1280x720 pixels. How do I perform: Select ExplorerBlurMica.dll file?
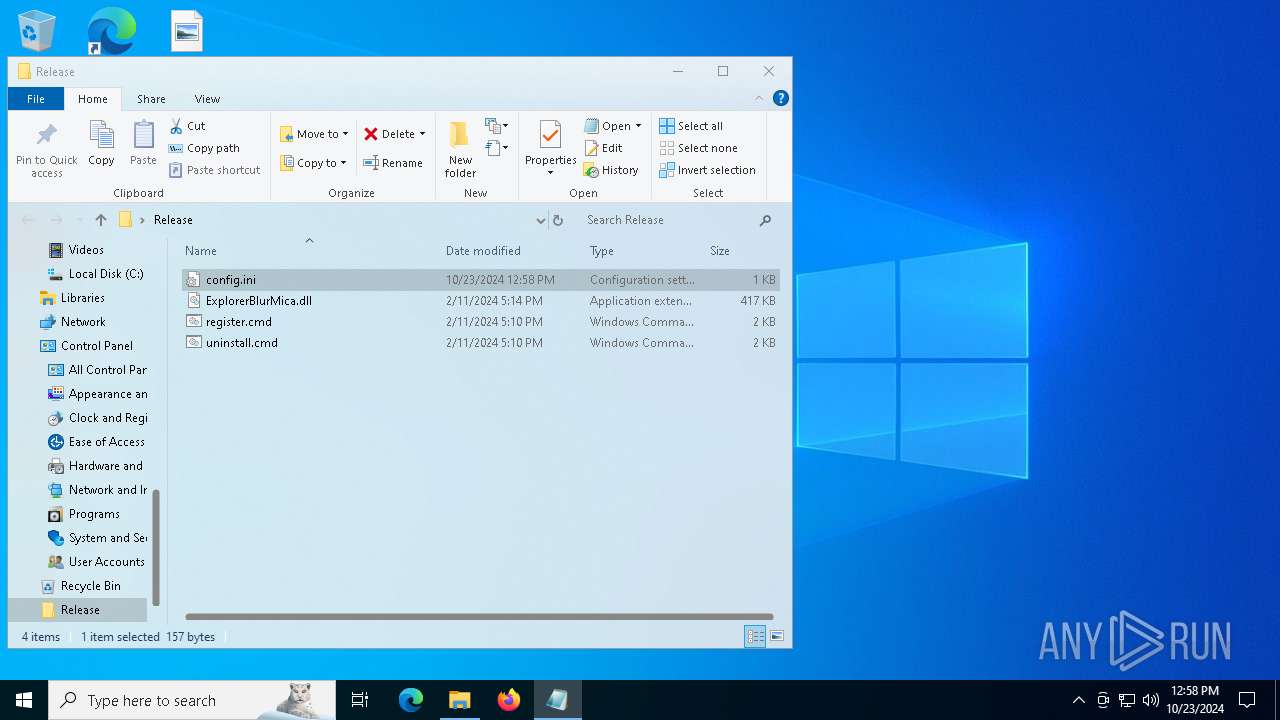[481, 301]
